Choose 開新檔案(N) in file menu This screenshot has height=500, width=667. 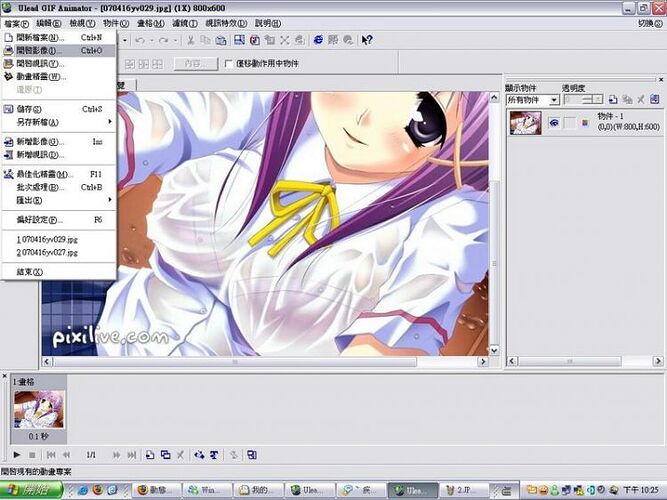[59, 38]
